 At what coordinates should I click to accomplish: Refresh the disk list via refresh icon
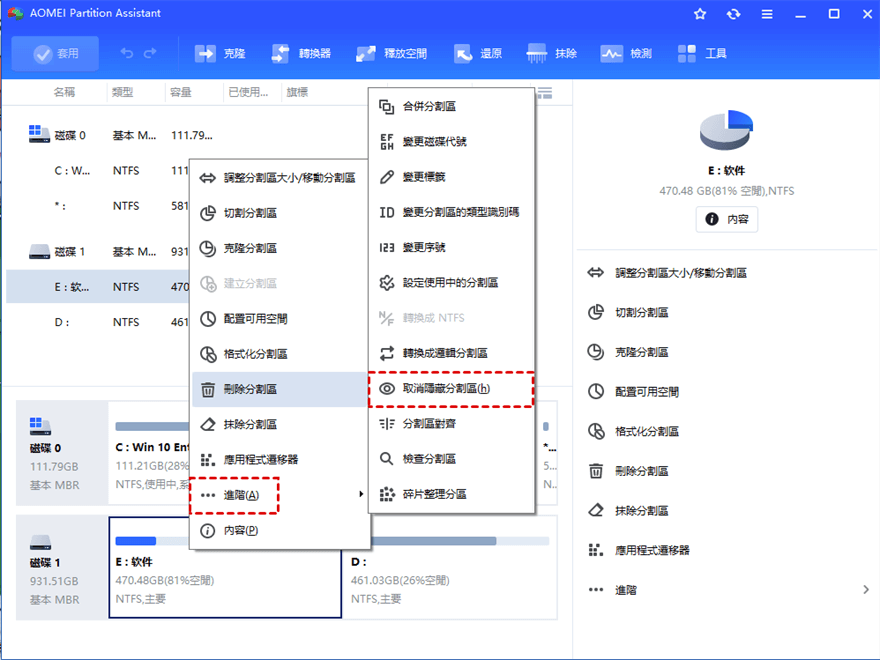[734, 14]
